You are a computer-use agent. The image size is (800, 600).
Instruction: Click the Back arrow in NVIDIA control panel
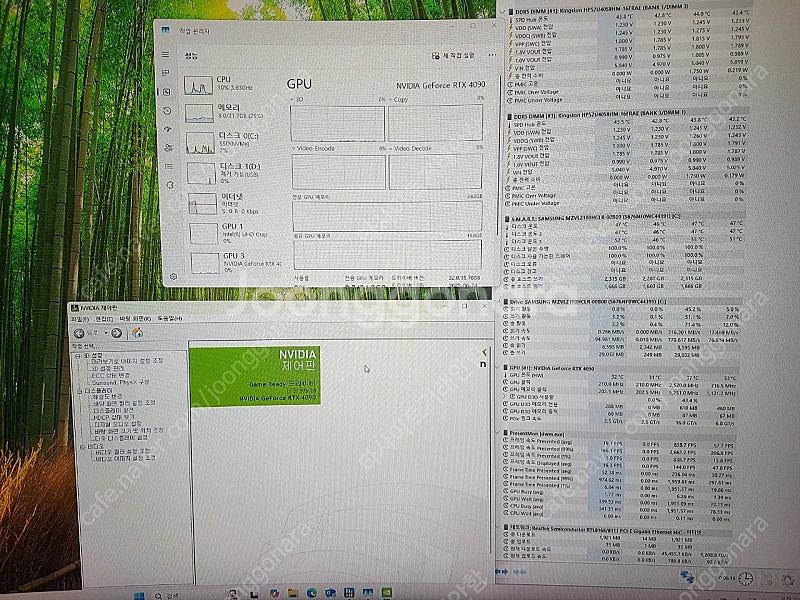[79, 333]
